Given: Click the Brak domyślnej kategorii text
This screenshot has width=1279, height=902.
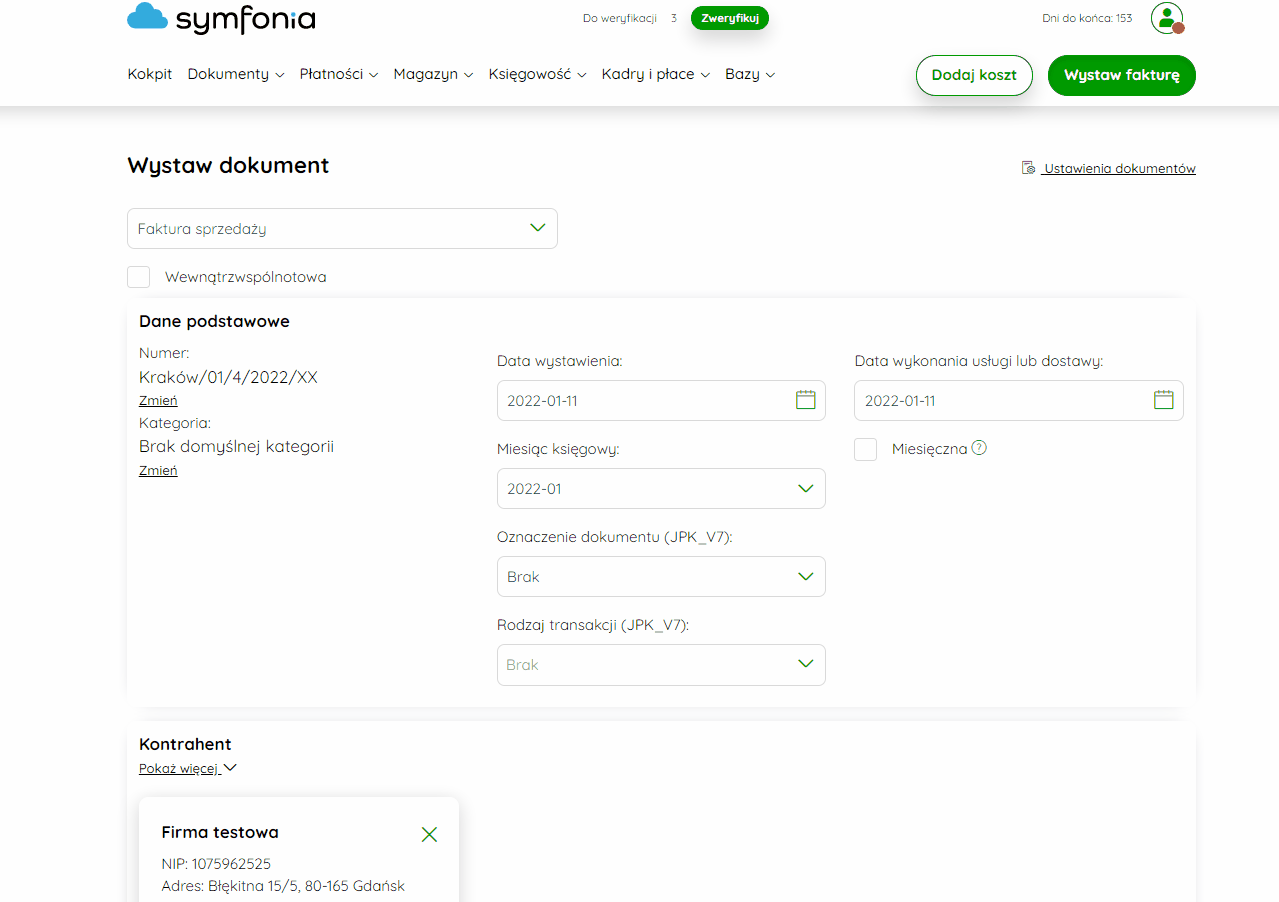Looking at the screenshot, I should tap(236, 446).
